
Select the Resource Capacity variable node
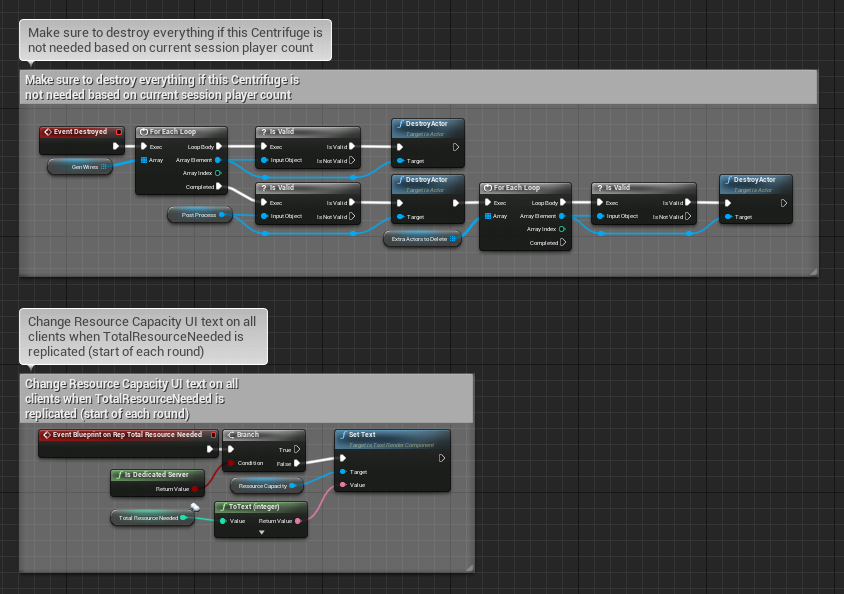[262, 486]
